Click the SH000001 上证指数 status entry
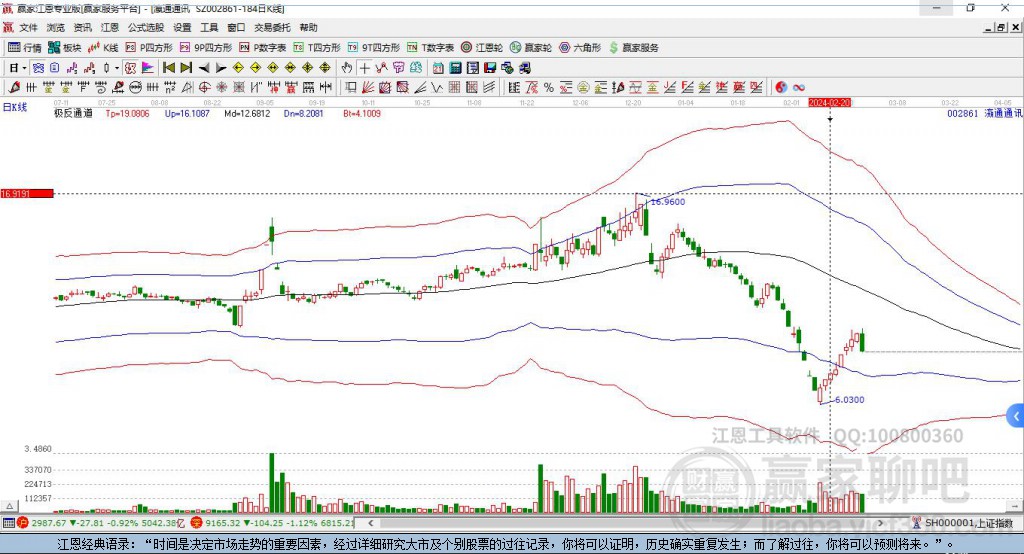The image size is (1024, 554). pos(968,523)
